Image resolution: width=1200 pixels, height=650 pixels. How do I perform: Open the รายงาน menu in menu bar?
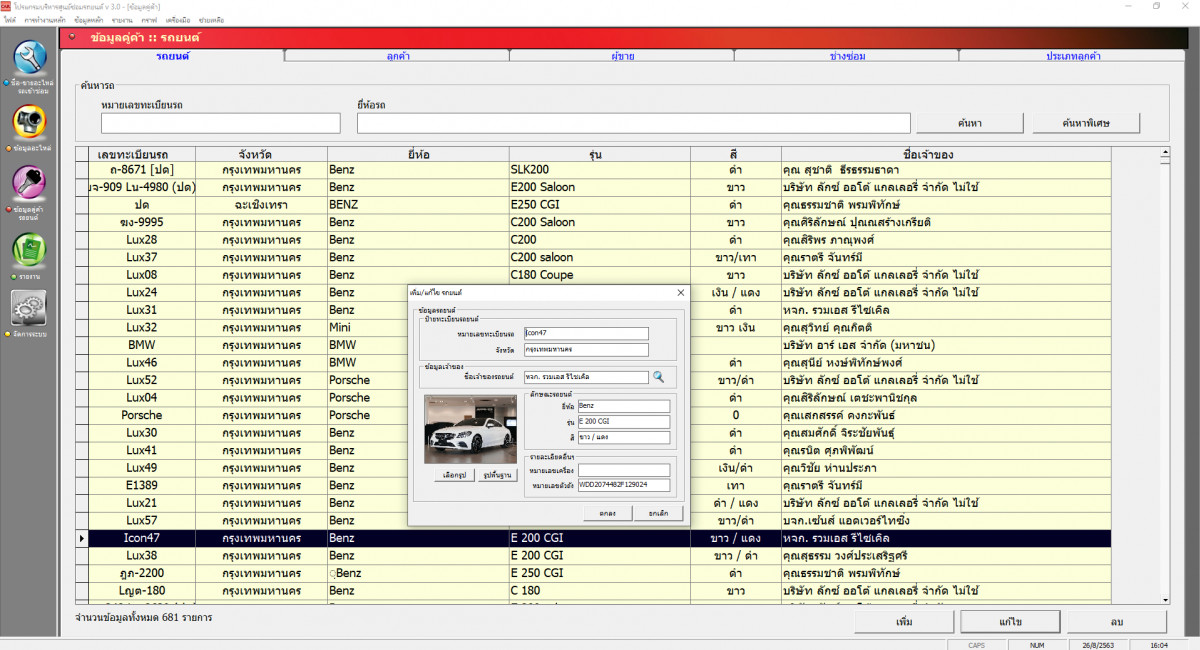click(123, 19)
